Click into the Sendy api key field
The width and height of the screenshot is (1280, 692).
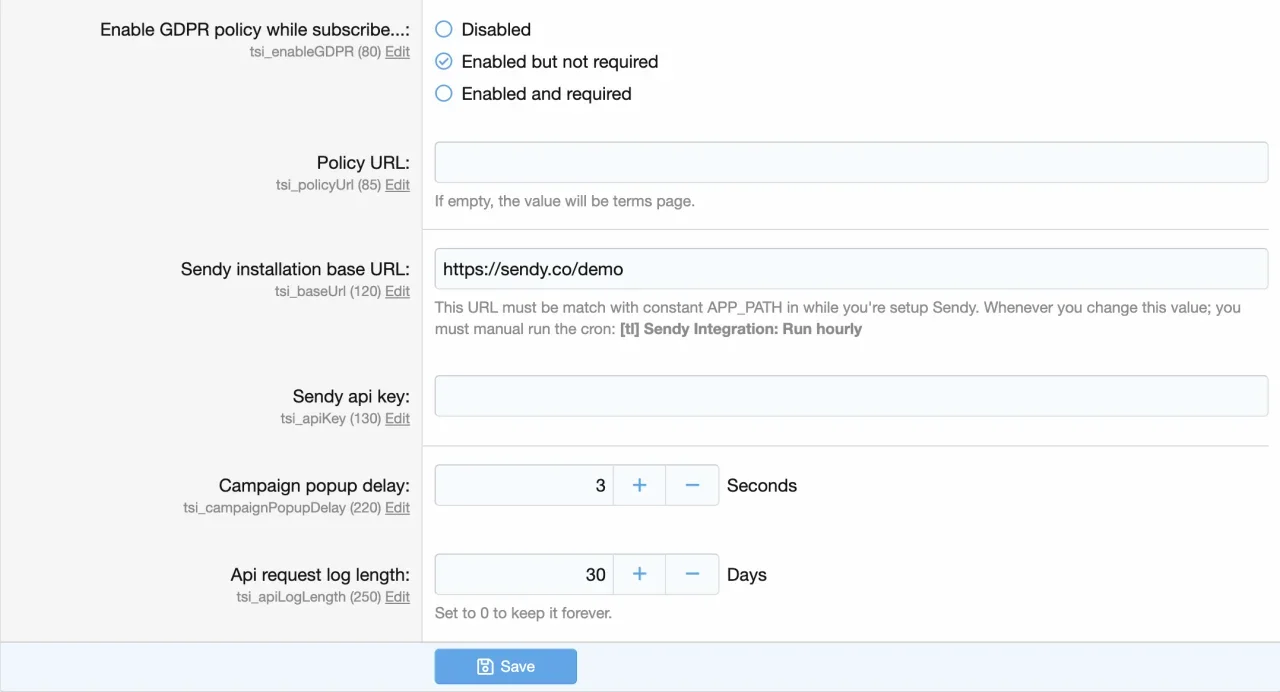point(851,396)
